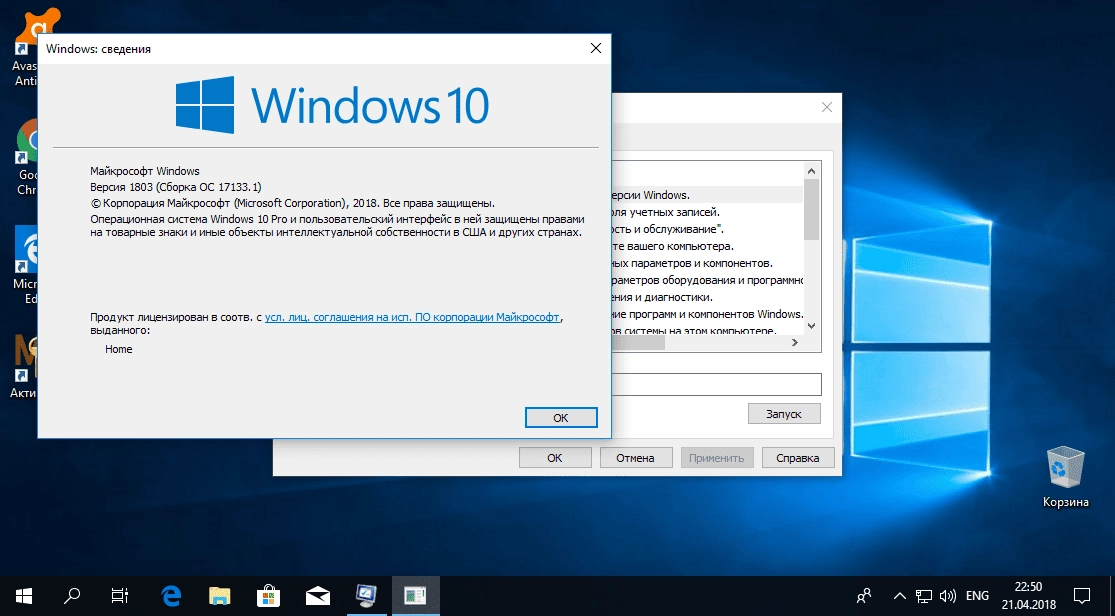Close the system configuration window
Screen dimensions: 1115x616
(x=826, y=107)
